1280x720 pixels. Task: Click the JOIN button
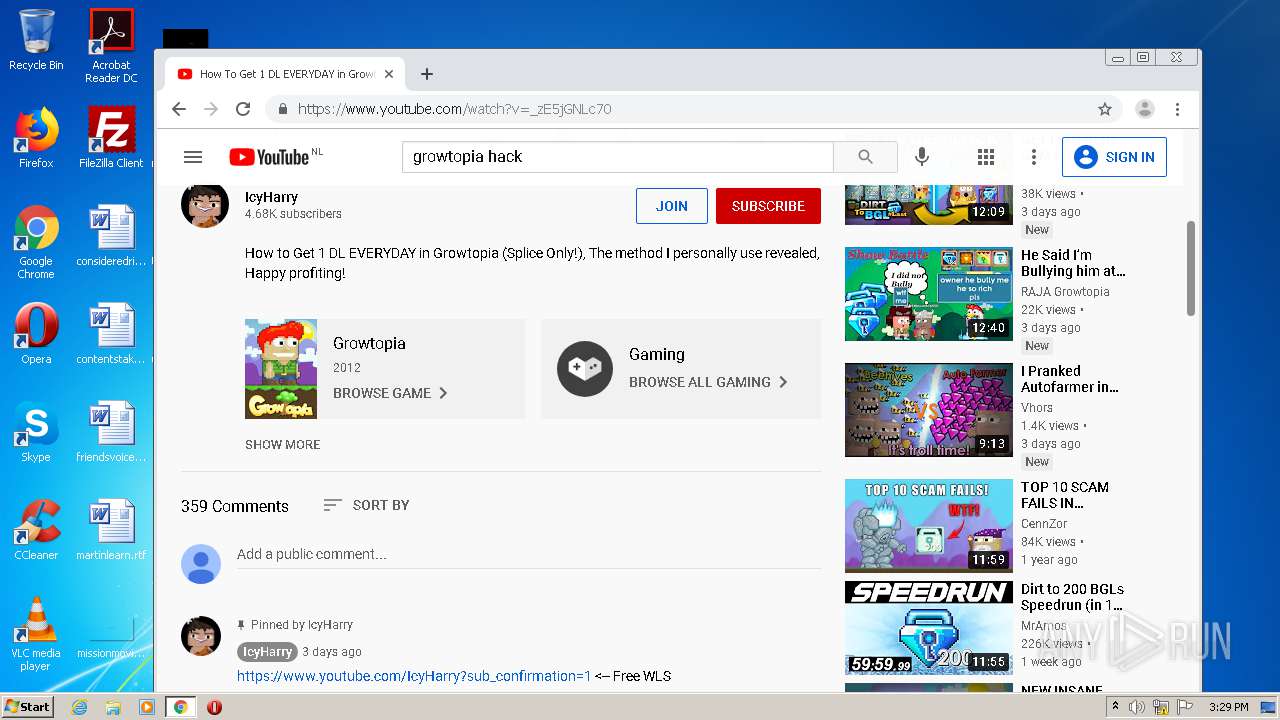672,206
